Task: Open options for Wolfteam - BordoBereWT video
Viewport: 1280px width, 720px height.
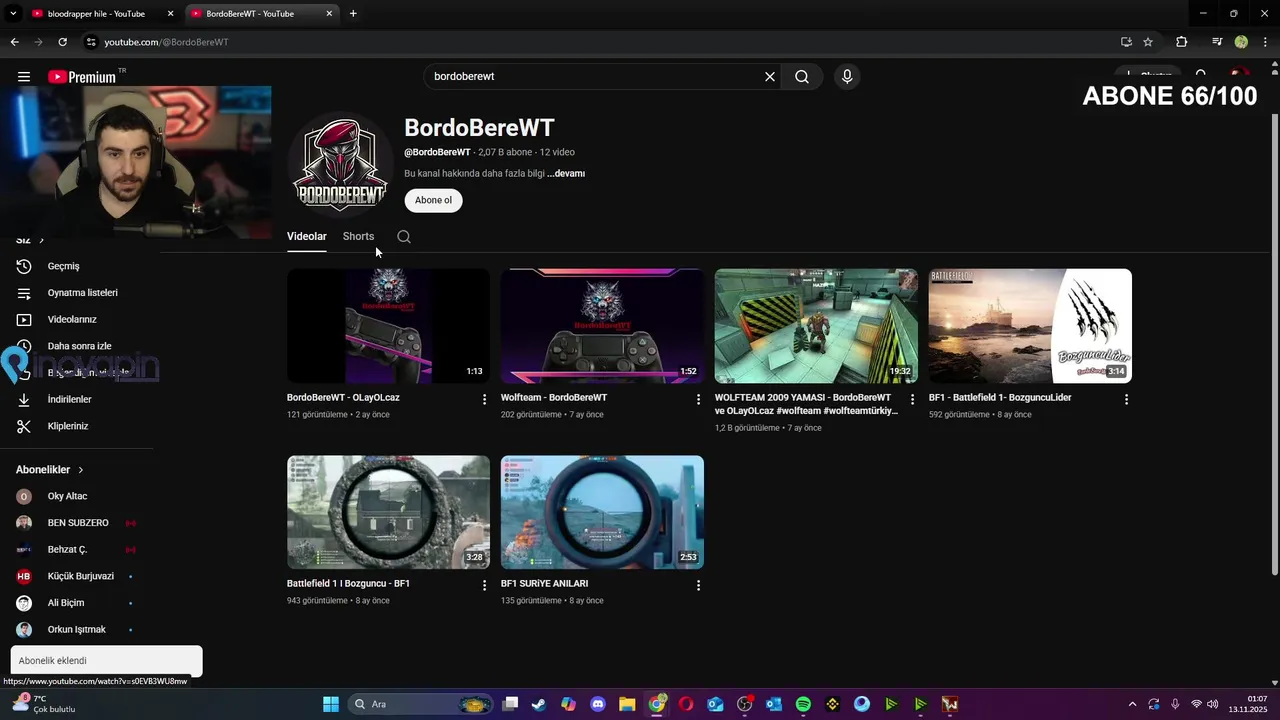Action: click(698, 399)
